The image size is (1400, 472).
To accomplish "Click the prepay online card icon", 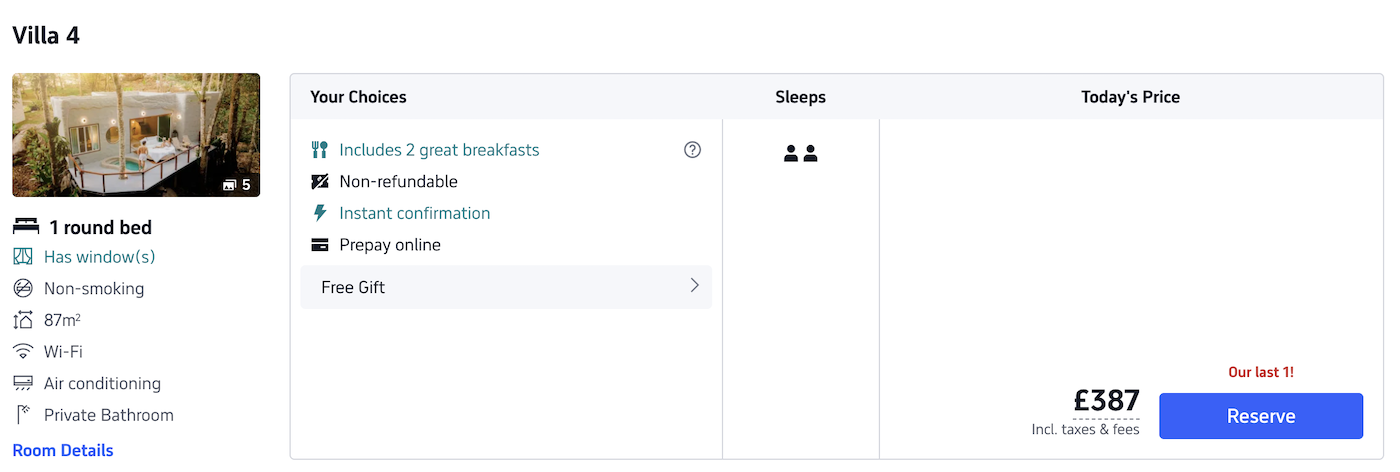I will [320, 245].
